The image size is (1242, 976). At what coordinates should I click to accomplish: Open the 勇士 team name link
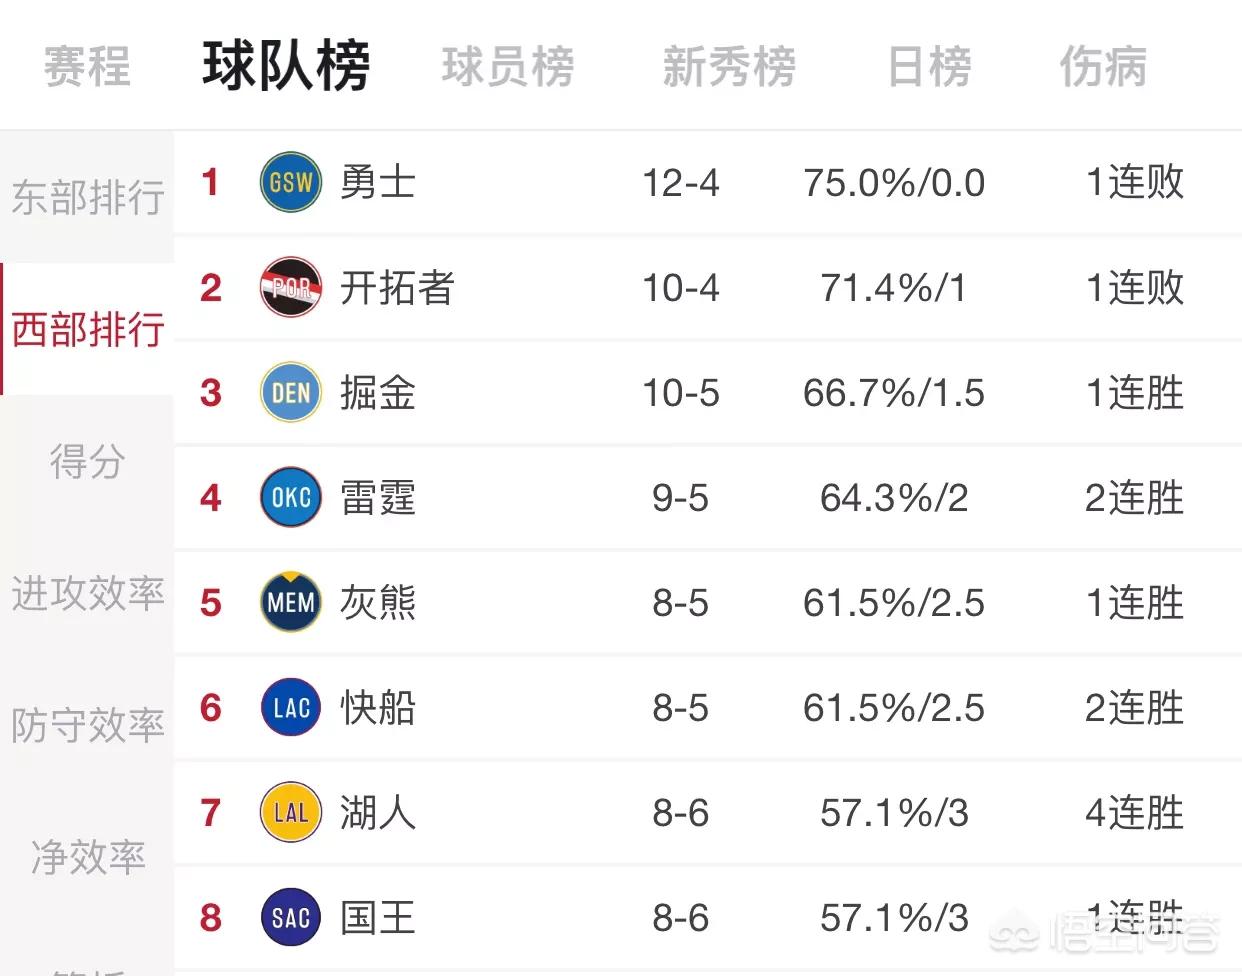pyautogui.click(x=377, y=182)
